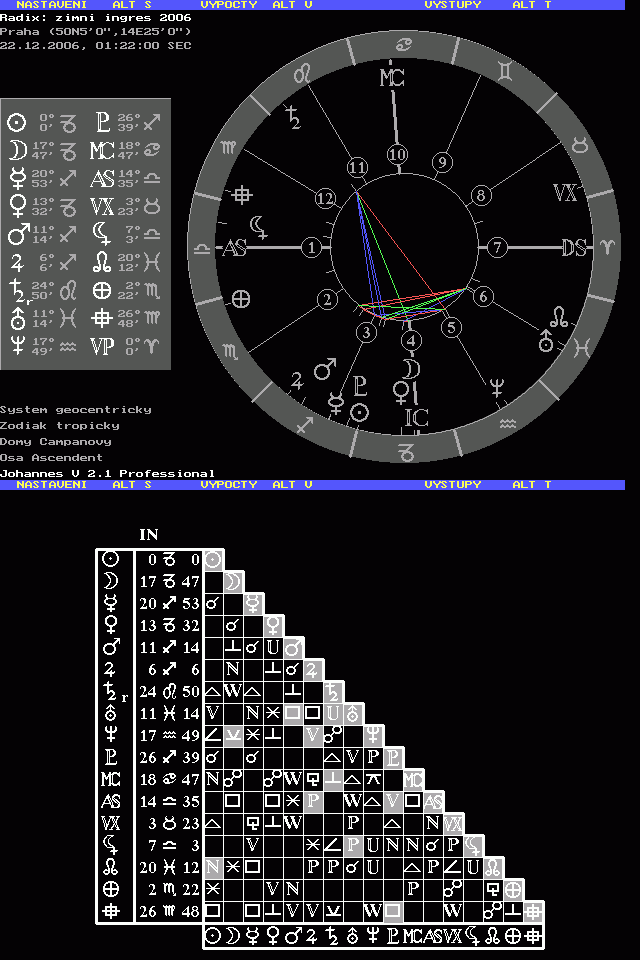Image resolution: width=640 pixels, height=960 pixels.
Task: Open the VYPOCTY menu in the lower bar
Action: click(228, 484)
